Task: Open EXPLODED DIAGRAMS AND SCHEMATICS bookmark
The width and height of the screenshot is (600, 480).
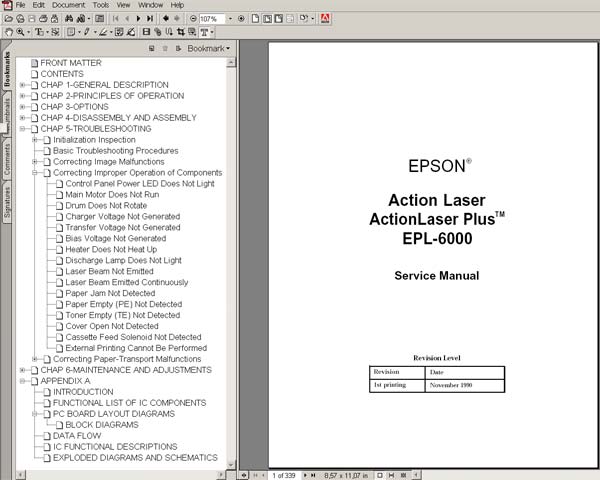Action: point(135,458)
